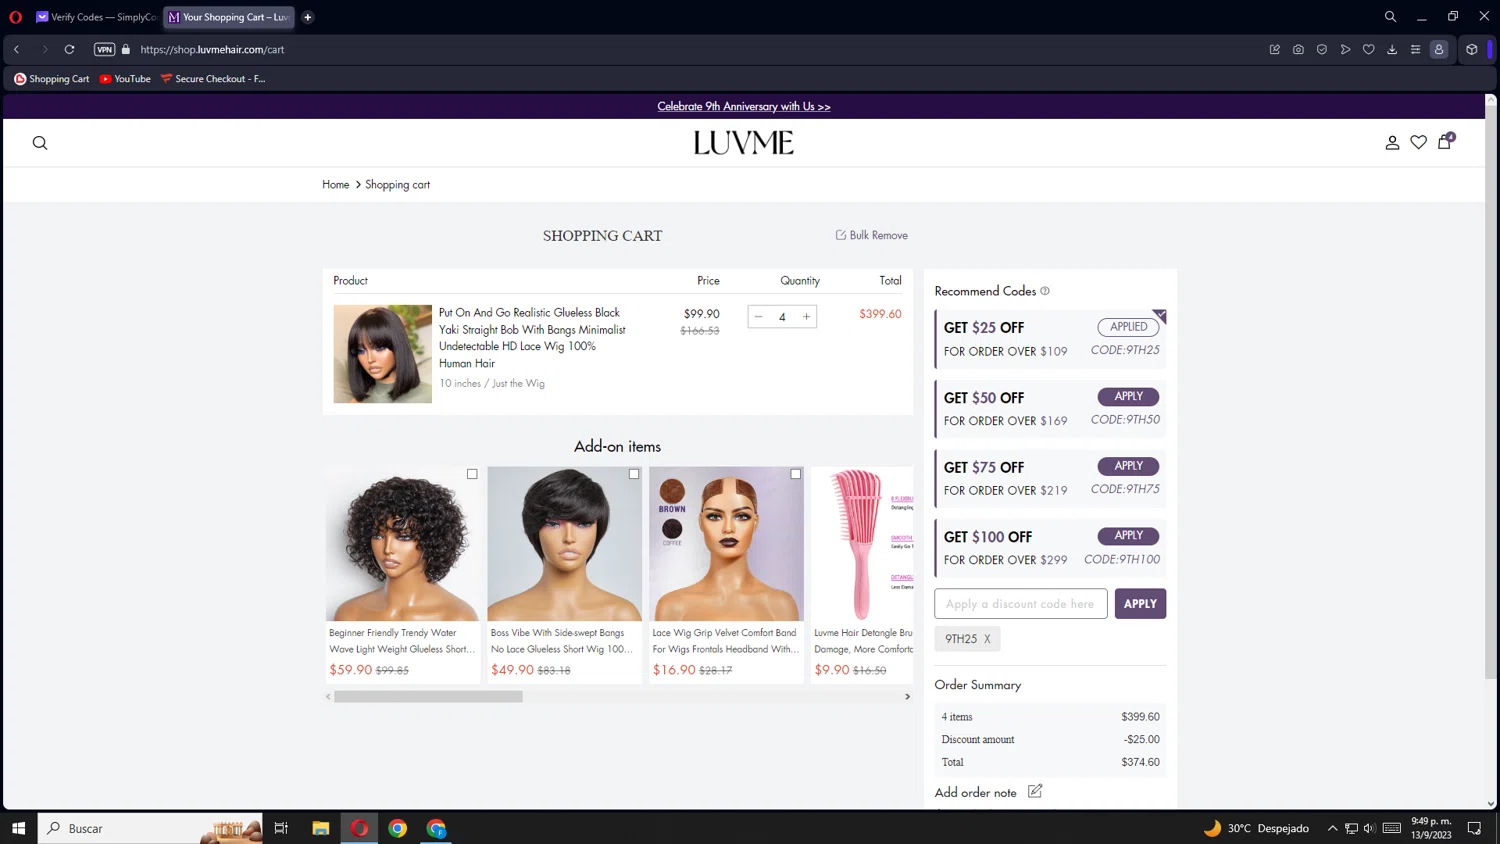Click the add-on carousel left arrow
Image resolution: width=1500 pixels, height=844 pixels.
click(x=328, y=697)
